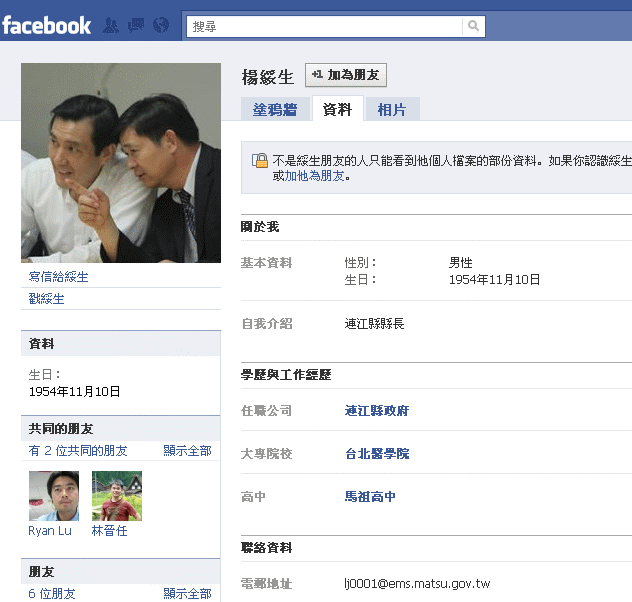Select the email lj0001@ems.matsu.gov.tw text
The image size is (632, 602).
[417, 583]
